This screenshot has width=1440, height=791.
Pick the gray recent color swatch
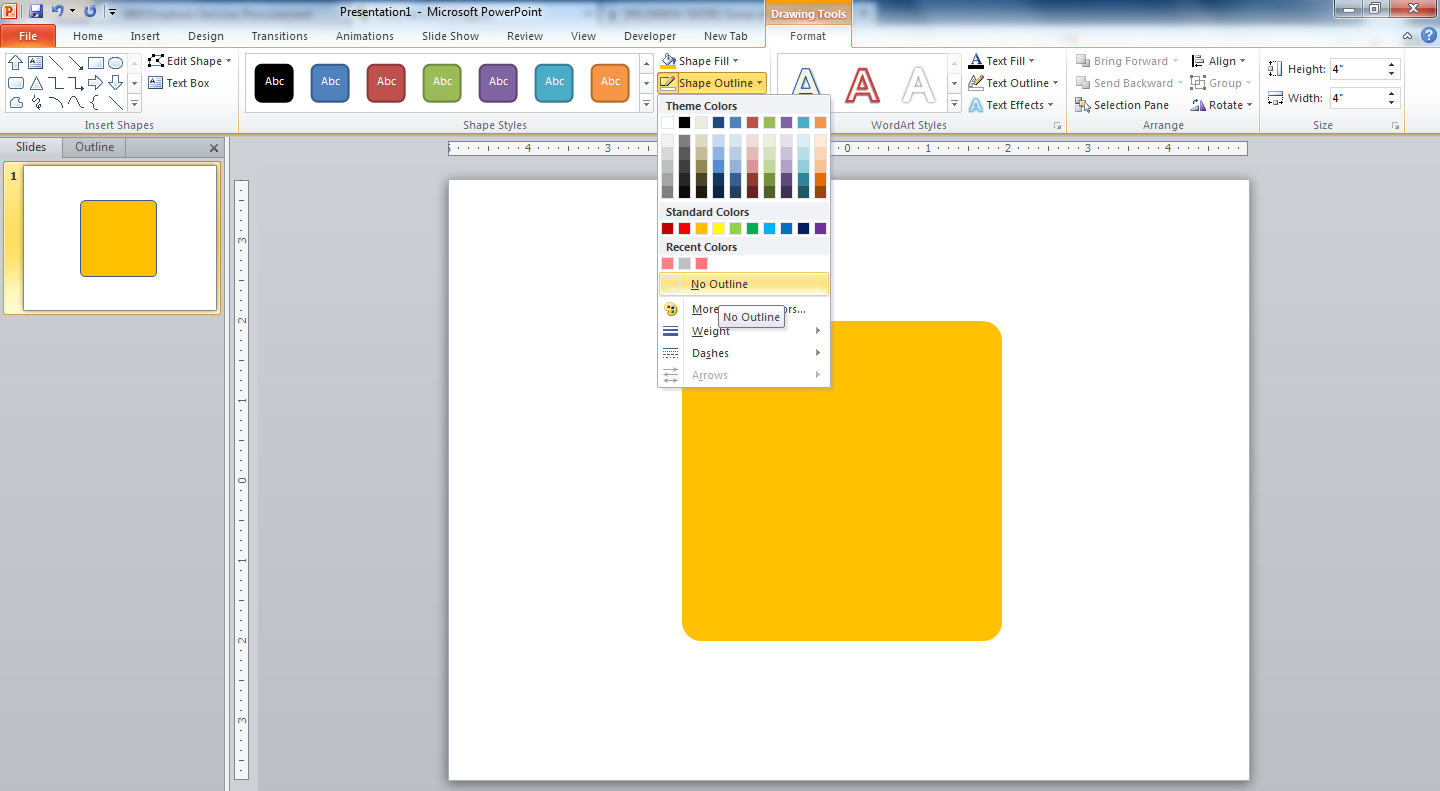(x=685, y=263)
